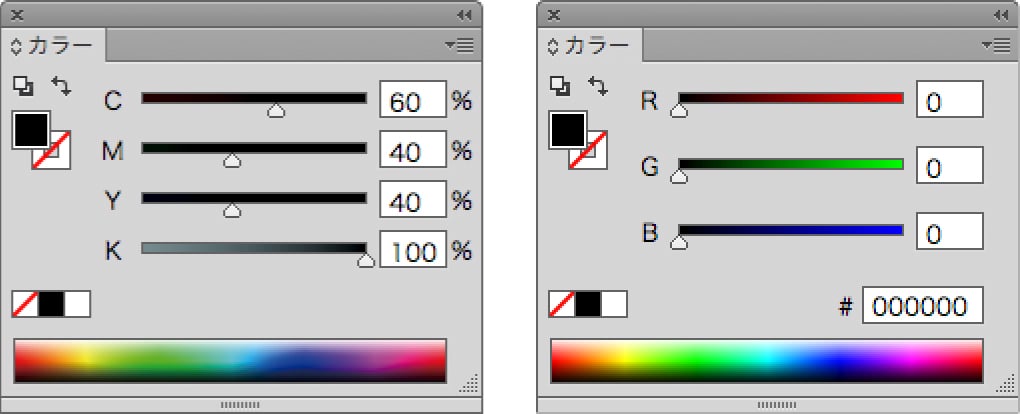Screen dimensions: 1020x414
Task: Select the None swatch in CMYK panel
Action: pos(25,304)
